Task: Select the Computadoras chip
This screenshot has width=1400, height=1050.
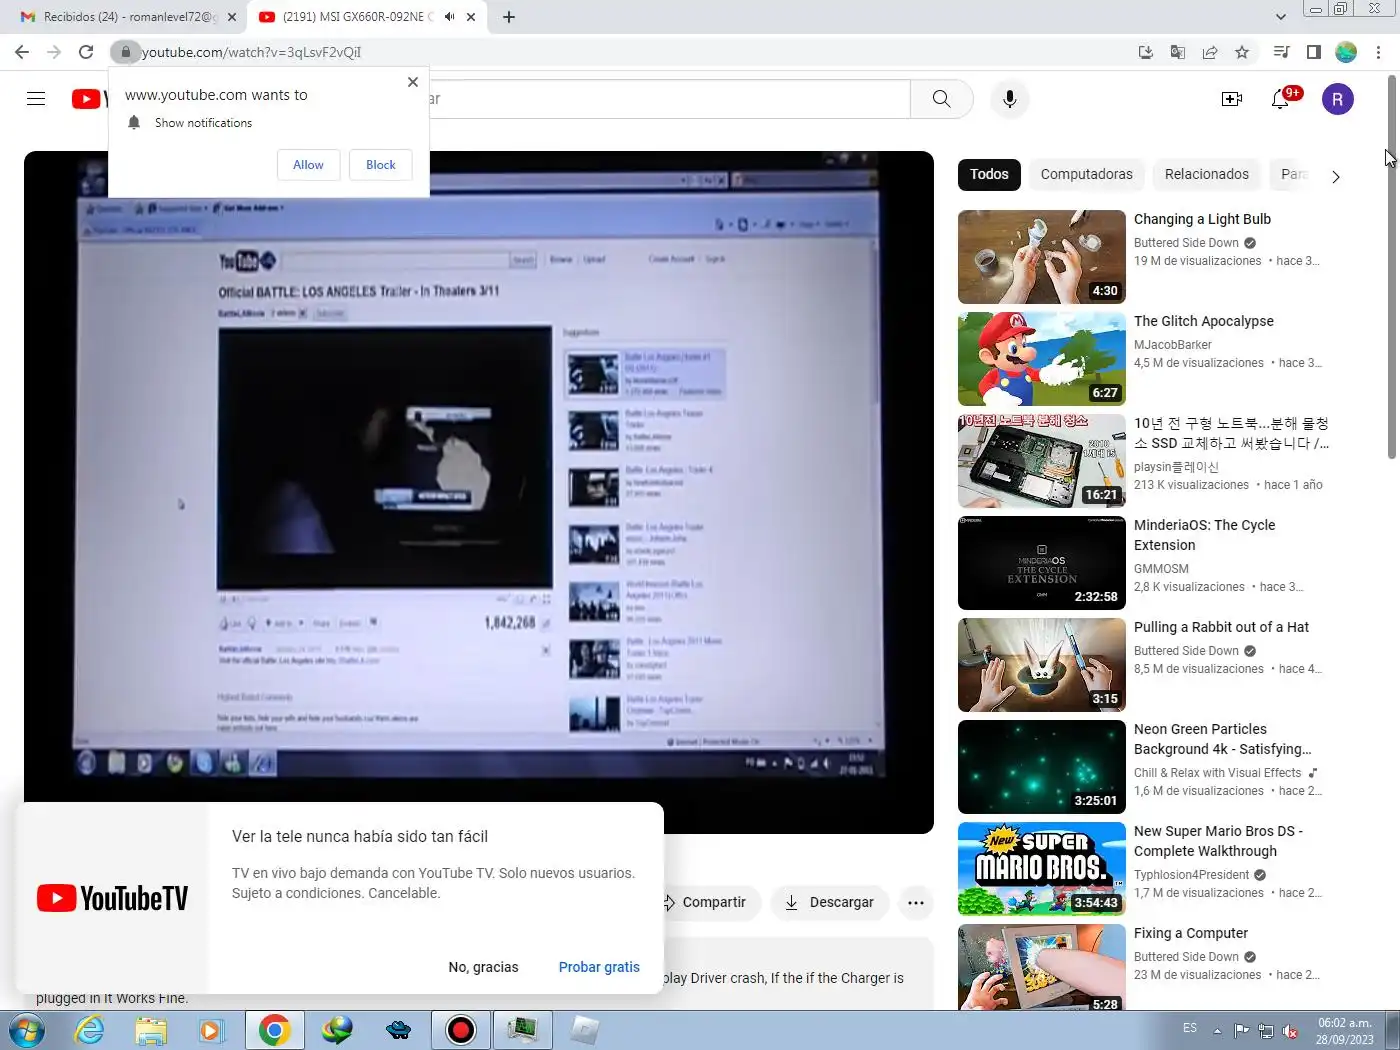Action: [x=1086, y=174]
